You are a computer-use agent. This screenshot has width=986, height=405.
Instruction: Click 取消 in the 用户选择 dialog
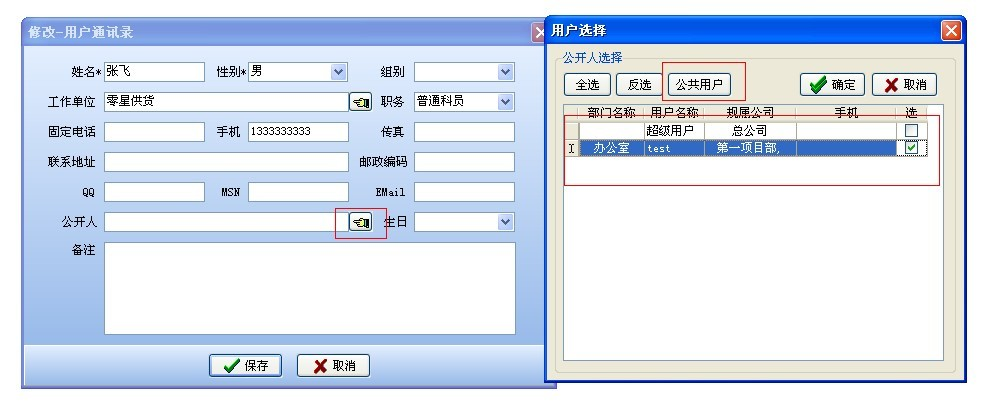904,85
